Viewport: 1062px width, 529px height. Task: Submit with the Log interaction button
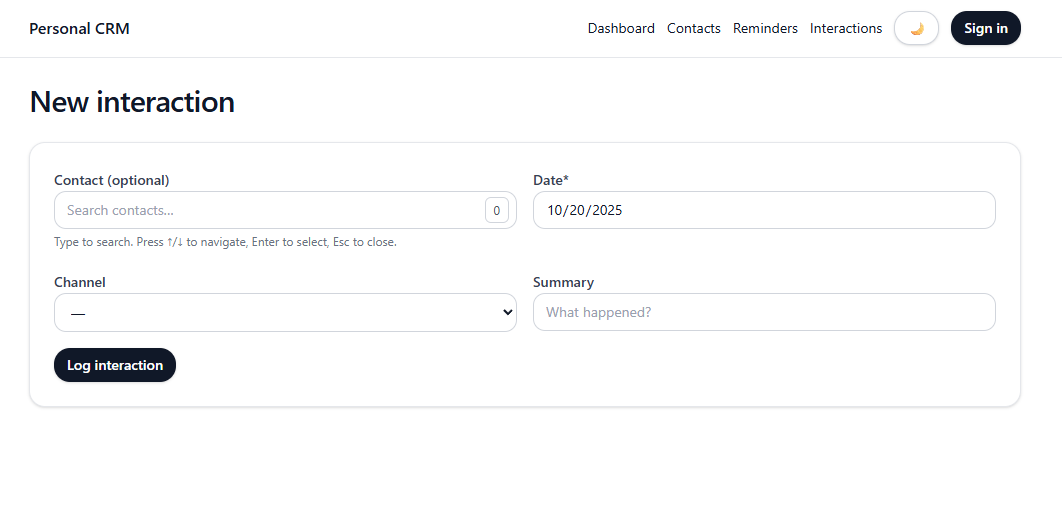click(115, 365)
